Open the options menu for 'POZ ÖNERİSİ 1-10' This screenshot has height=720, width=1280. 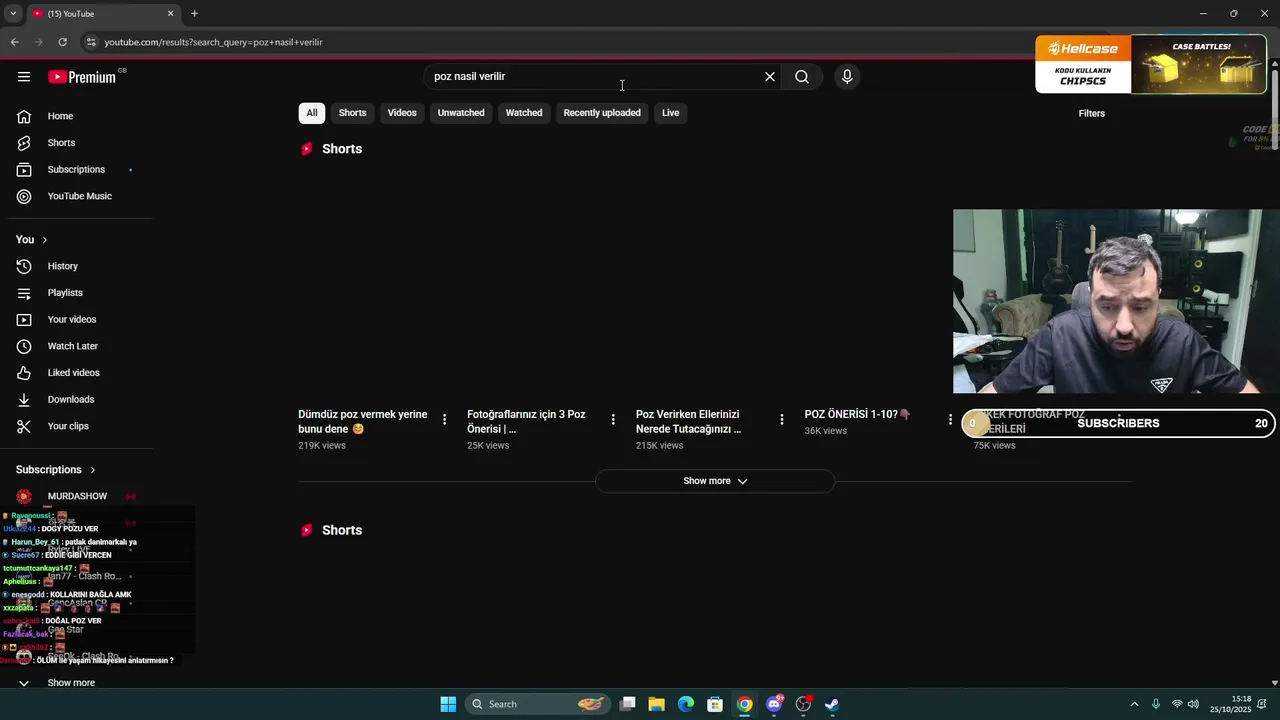[950, 420]
